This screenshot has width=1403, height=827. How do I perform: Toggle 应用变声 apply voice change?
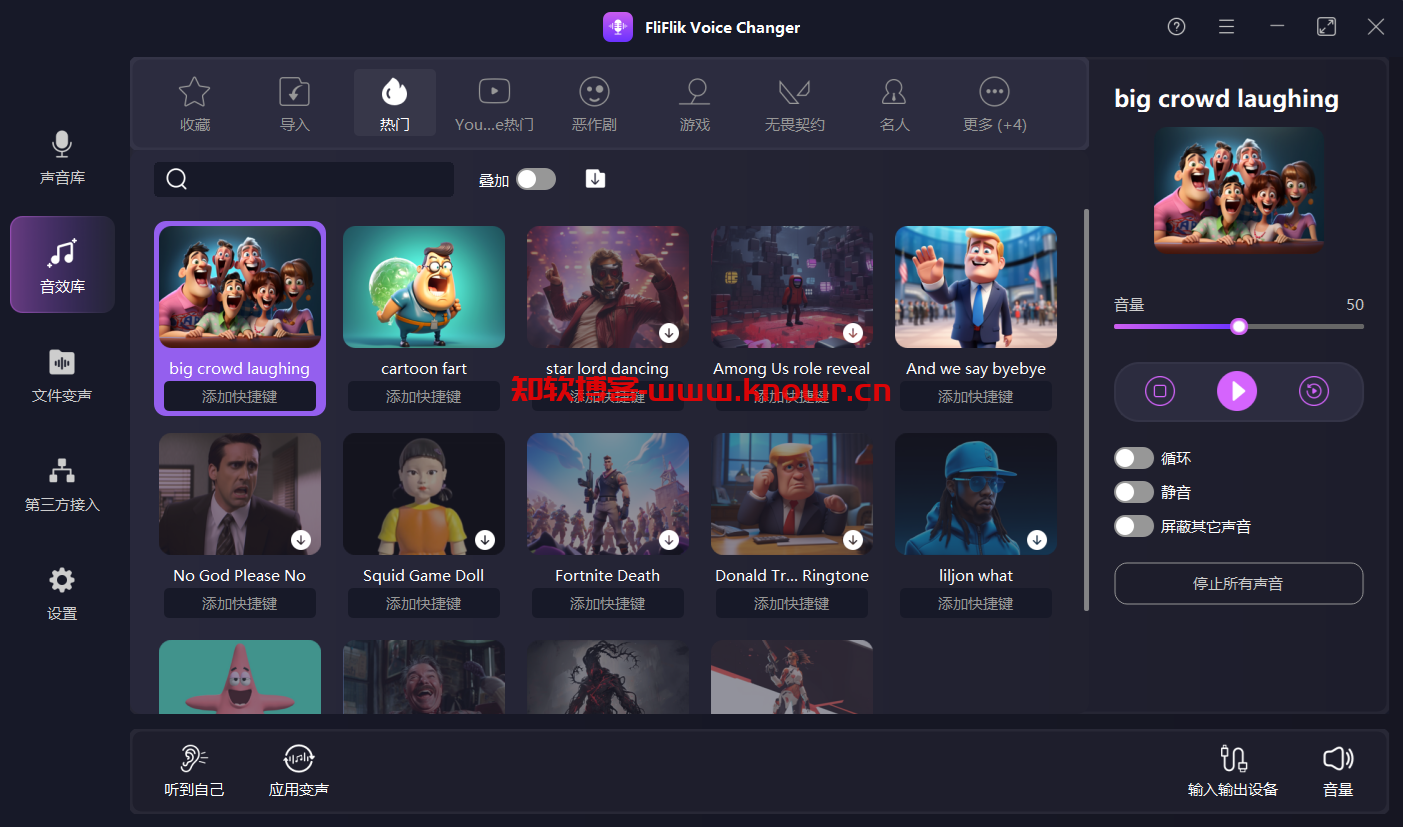[299, 770]
